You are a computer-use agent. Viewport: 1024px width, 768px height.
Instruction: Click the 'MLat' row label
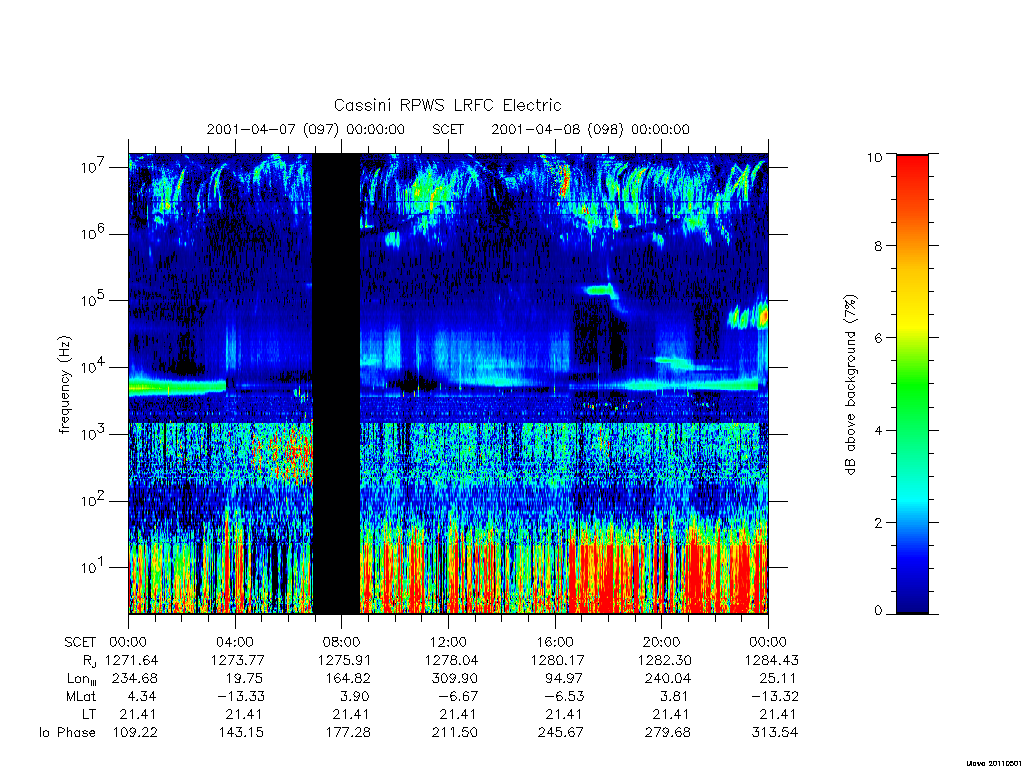click(81, 696)
